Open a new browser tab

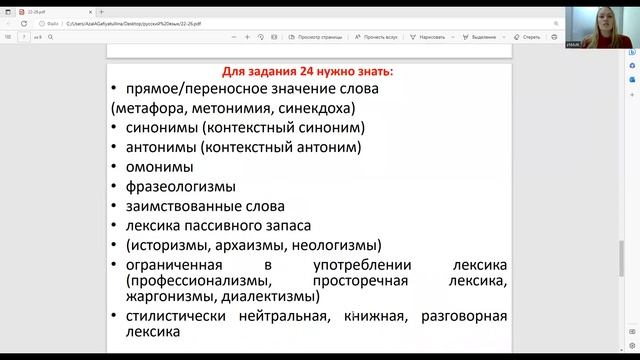(102, 12)
